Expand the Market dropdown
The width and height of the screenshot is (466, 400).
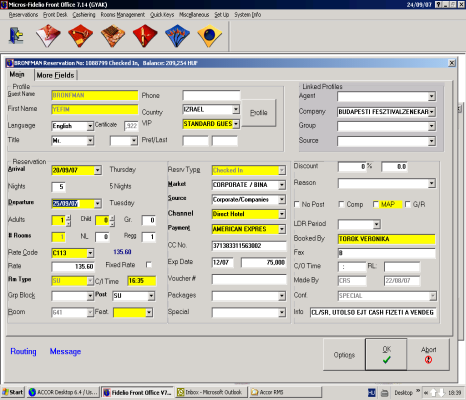[x=282, y=185]
